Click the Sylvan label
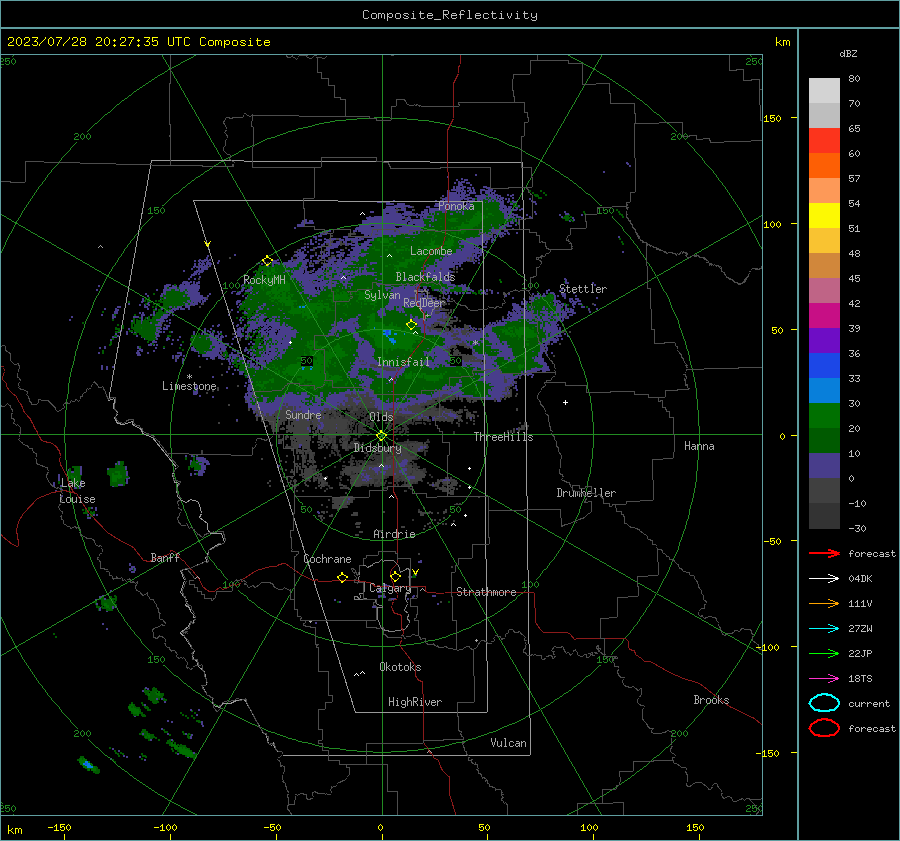 (x=382, y=295)
